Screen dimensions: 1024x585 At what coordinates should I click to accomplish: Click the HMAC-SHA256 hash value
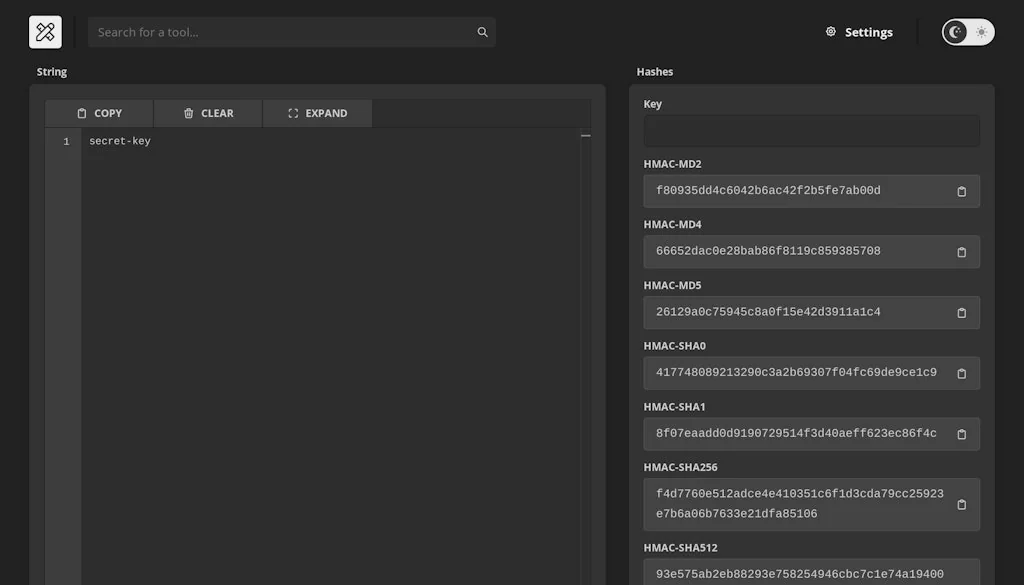coord(799,504)
